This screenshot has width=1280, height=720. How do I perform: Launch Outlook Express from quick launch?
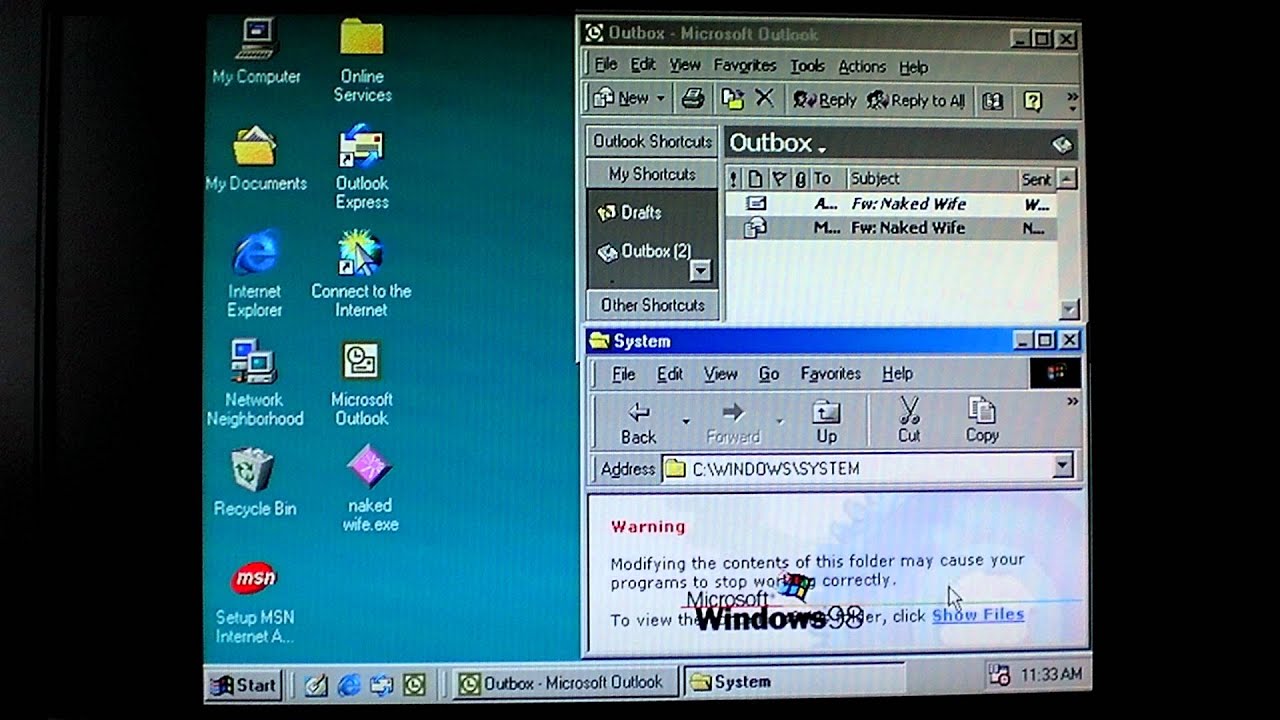(x=381, y=685)
